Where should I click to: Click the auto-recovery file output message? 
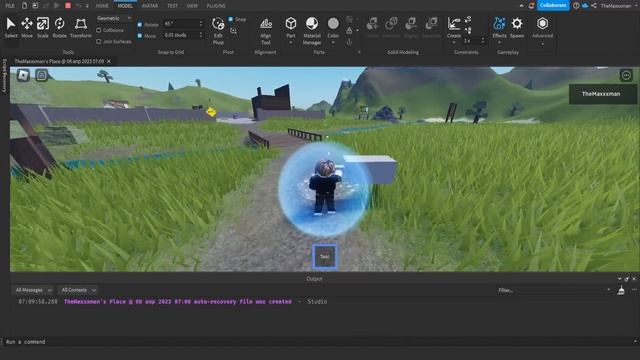[178, 302]
